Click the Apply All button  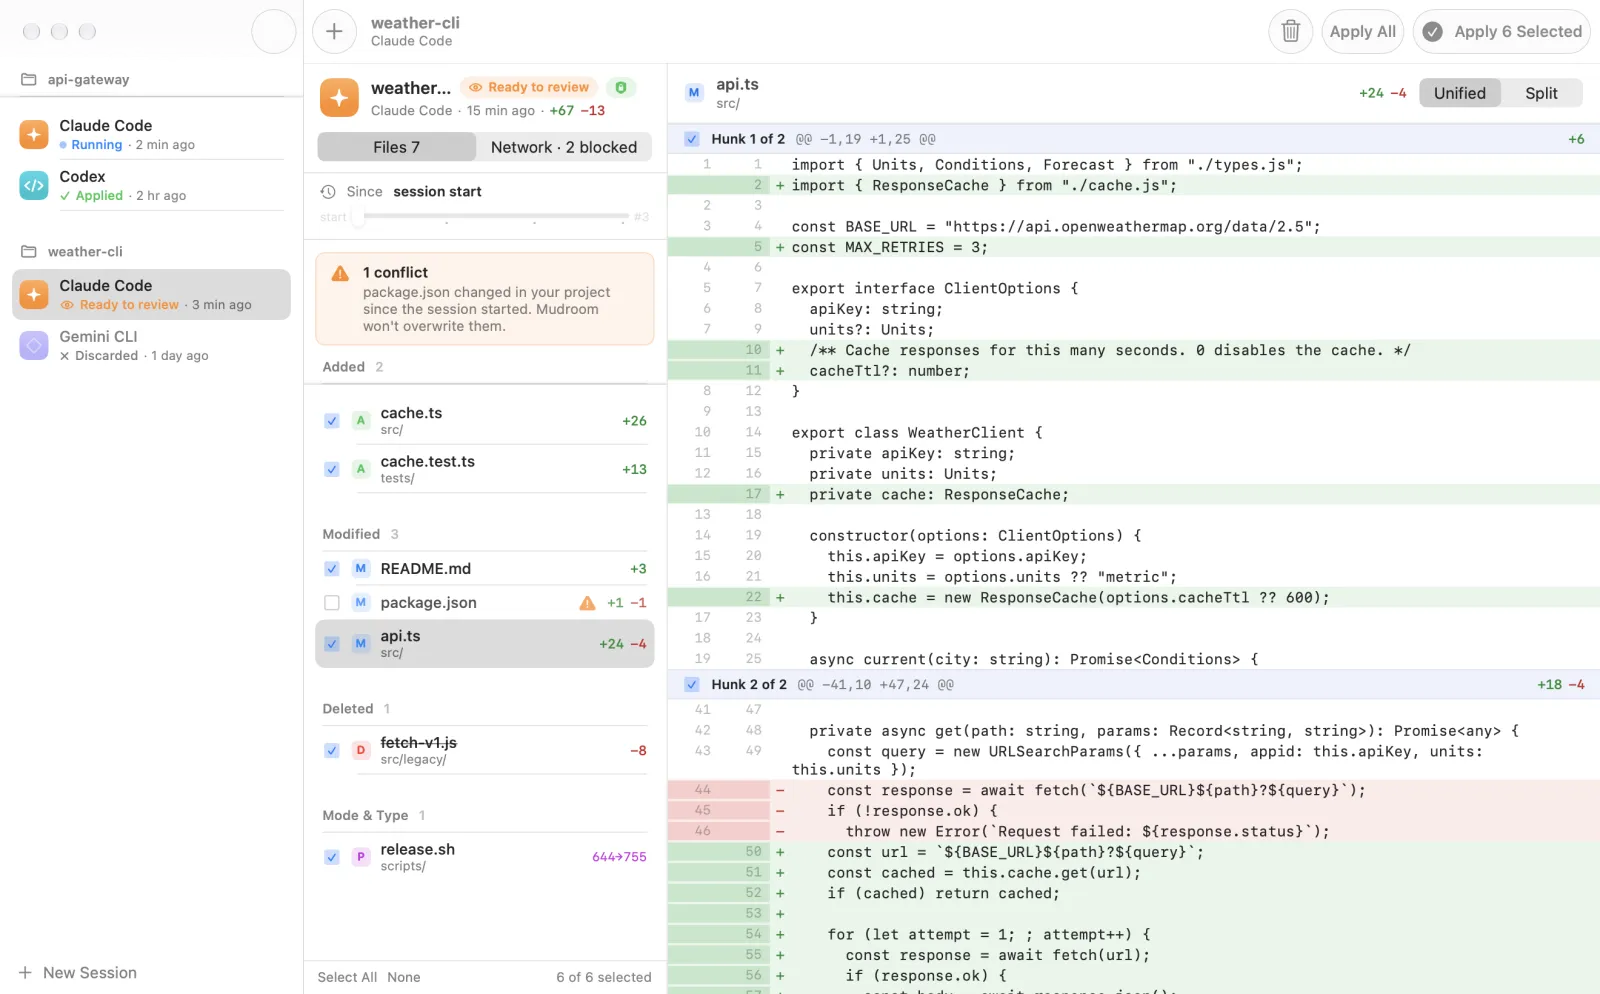(x=1362, y=31)
